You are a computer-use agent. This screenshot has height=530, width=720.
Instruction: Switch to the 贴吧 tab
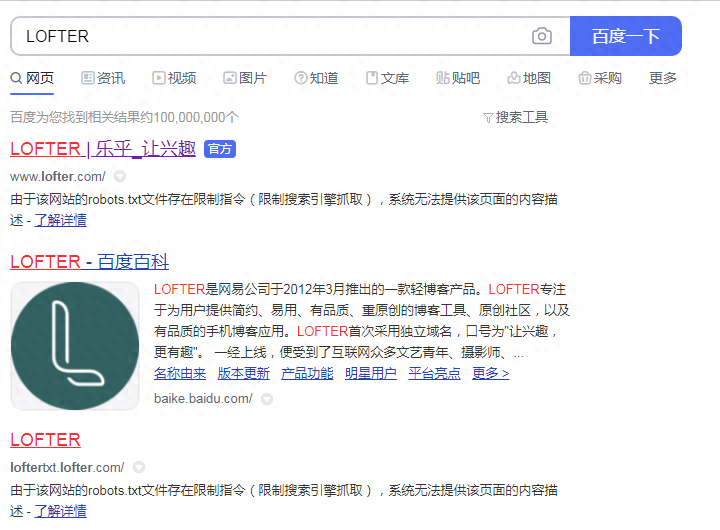(458, 78)
